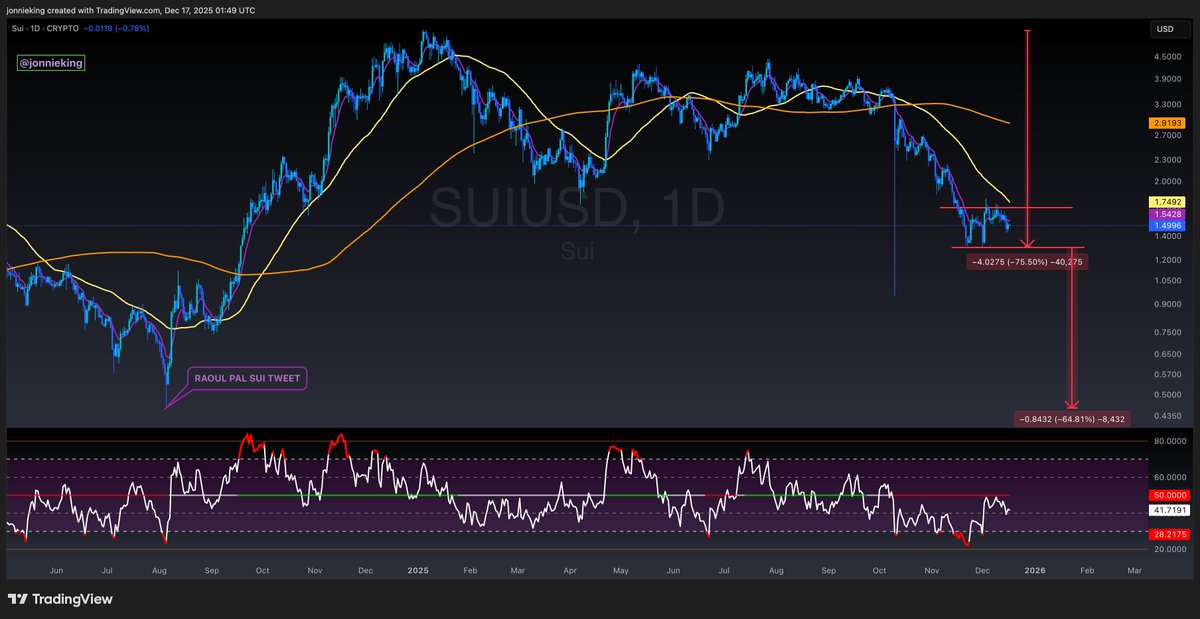Click the blue 1.4996 last price label
Viewport: 1200px width, 619px height.
[1167, 226]
